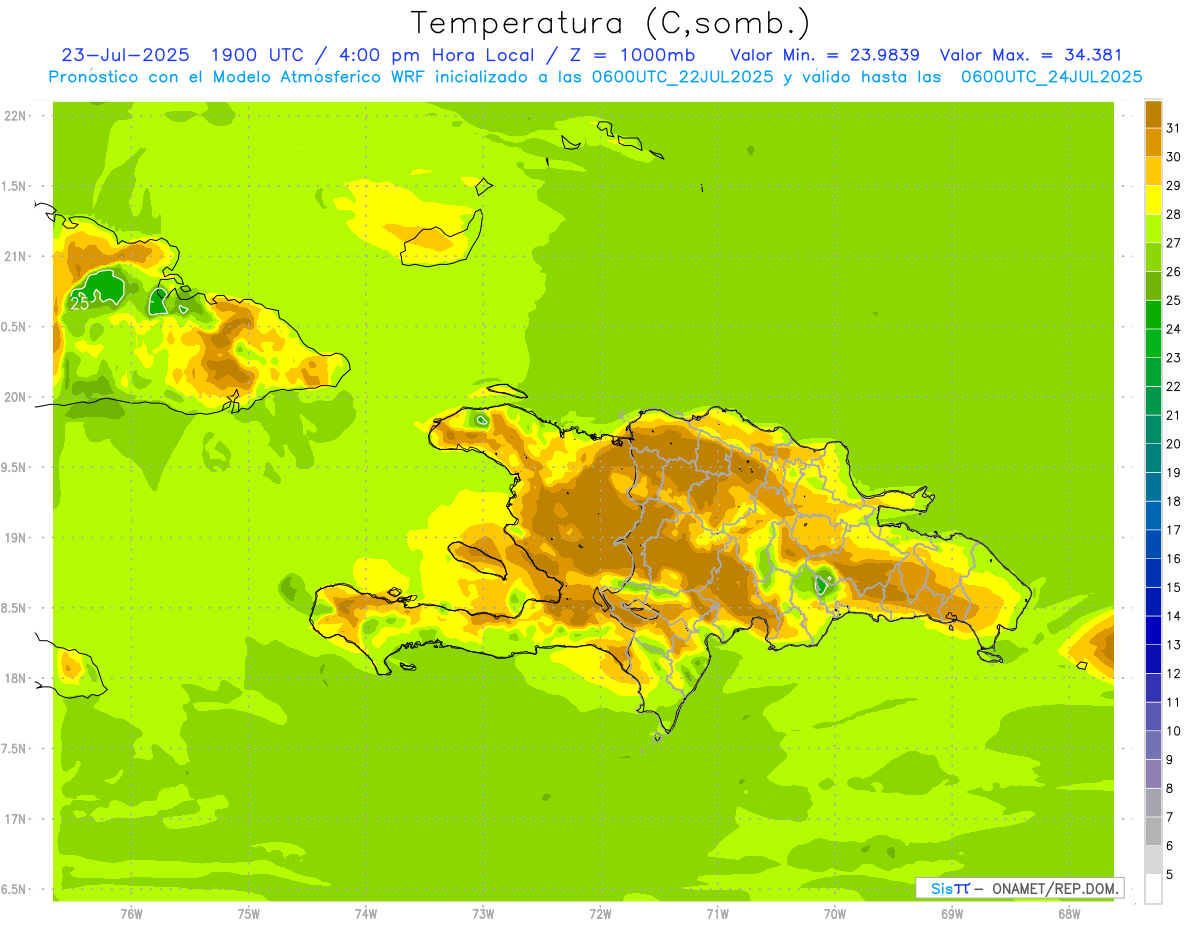
Task: Click the '75W' longitude label
Action: (x=249, y=913)
